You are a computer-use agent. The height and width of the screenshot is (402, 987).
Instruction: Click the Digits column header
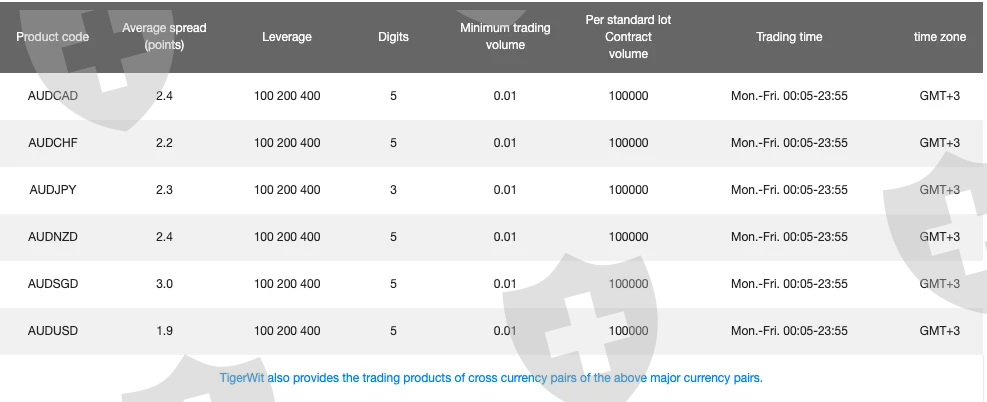(x=393, y=36)
